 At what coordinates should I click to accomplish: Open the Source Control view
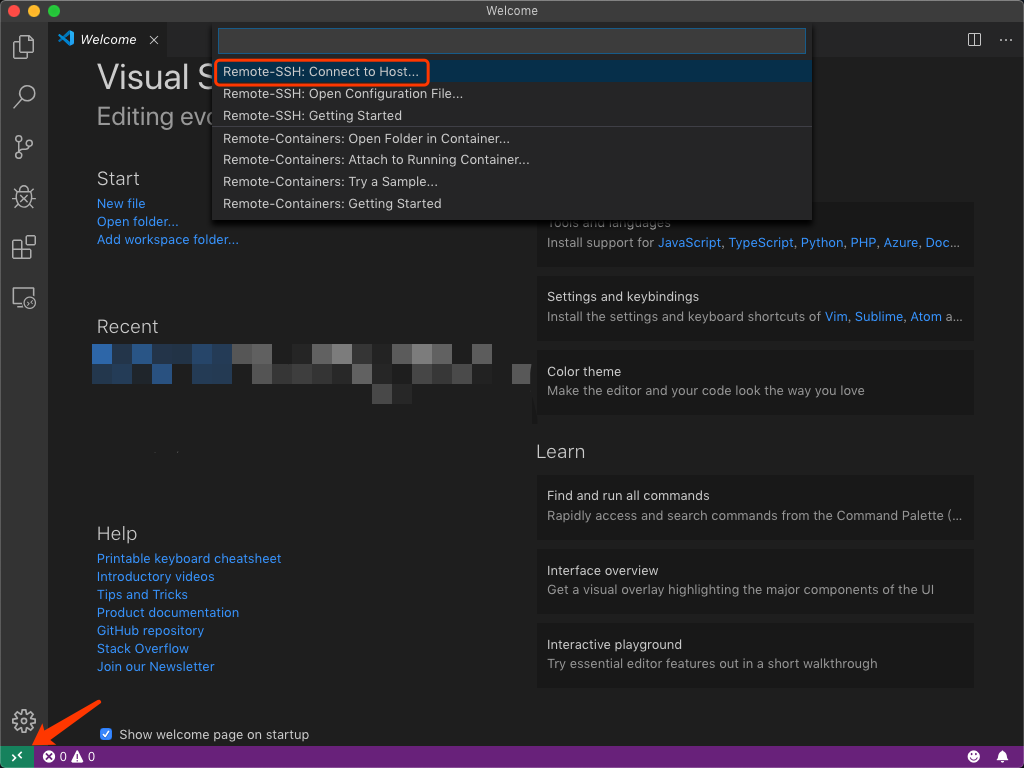[24, 147]
